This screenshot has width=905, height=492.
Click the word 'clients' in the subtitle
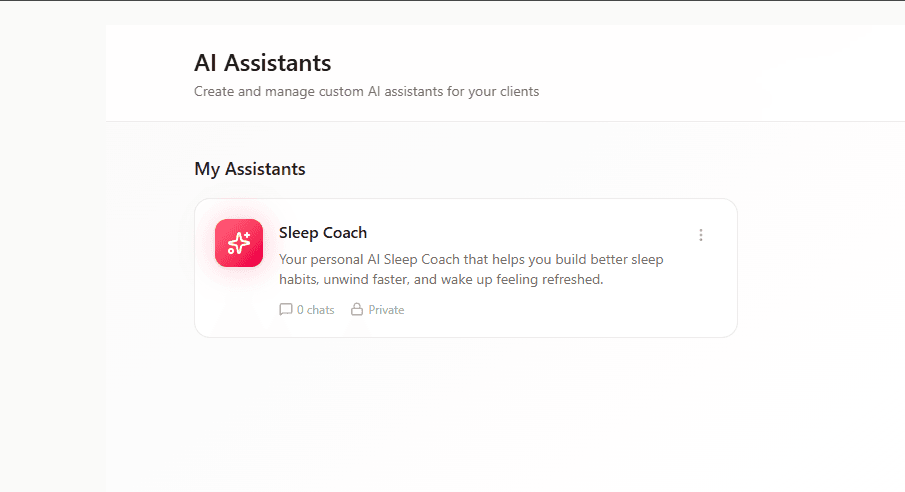518,92
